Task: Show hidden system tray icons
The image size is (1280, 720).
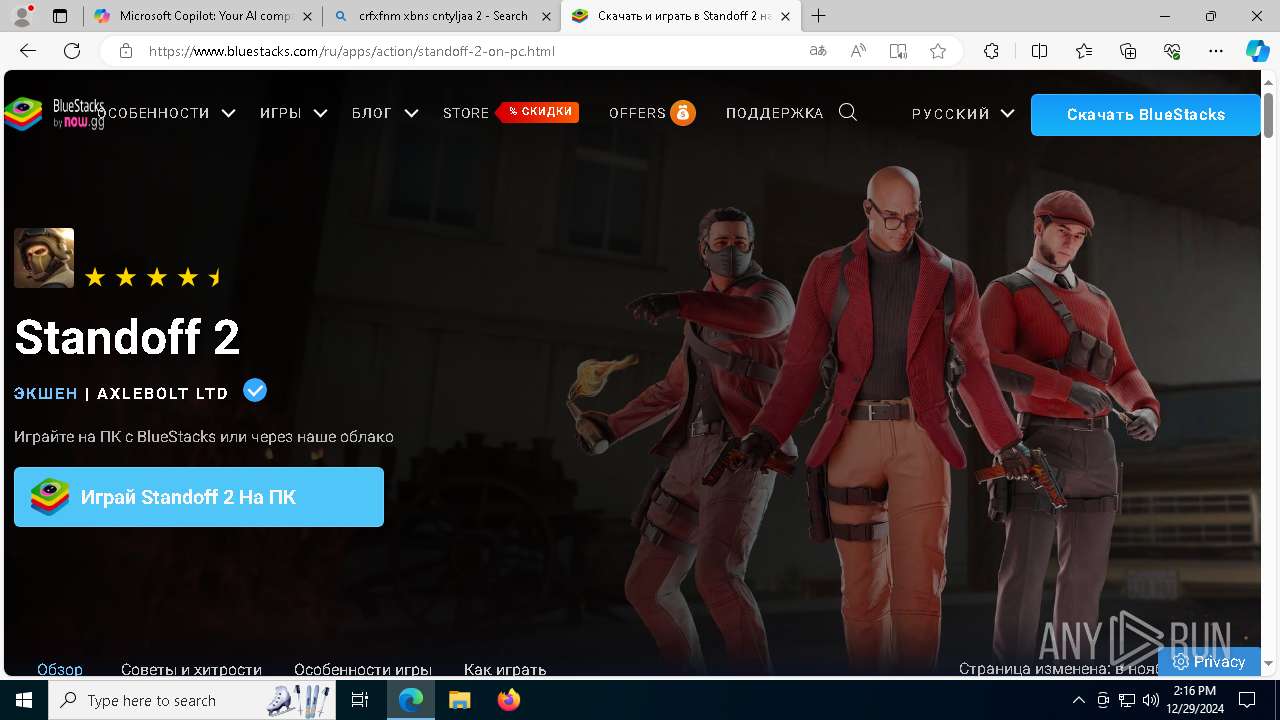Action: [x=1078, y=700]
